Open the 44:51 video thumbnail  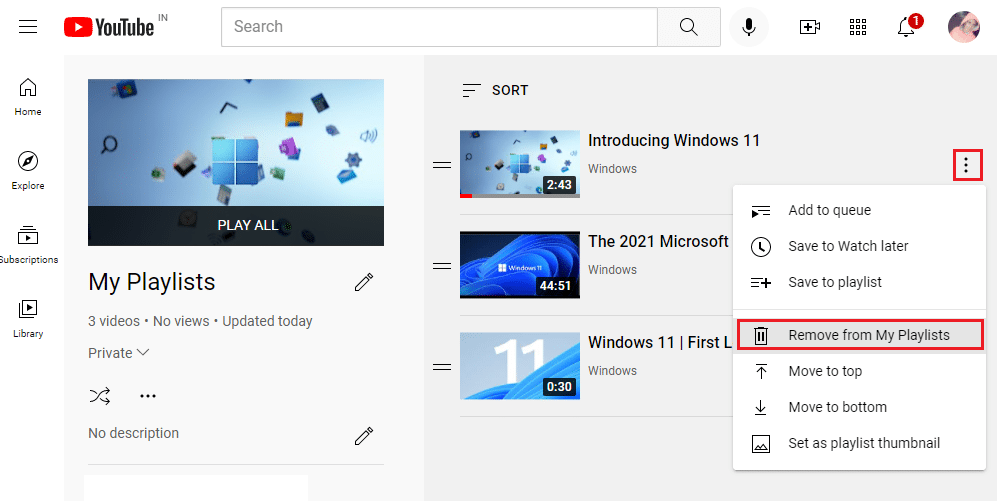519,265
